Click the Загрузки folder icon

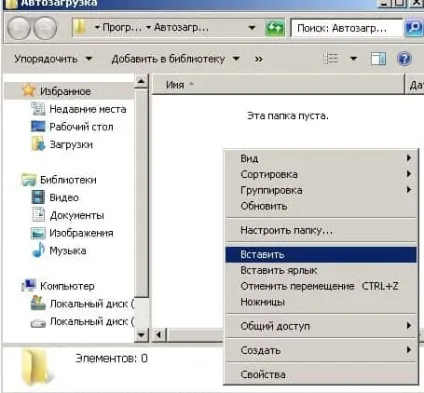[x=38, y=144]
